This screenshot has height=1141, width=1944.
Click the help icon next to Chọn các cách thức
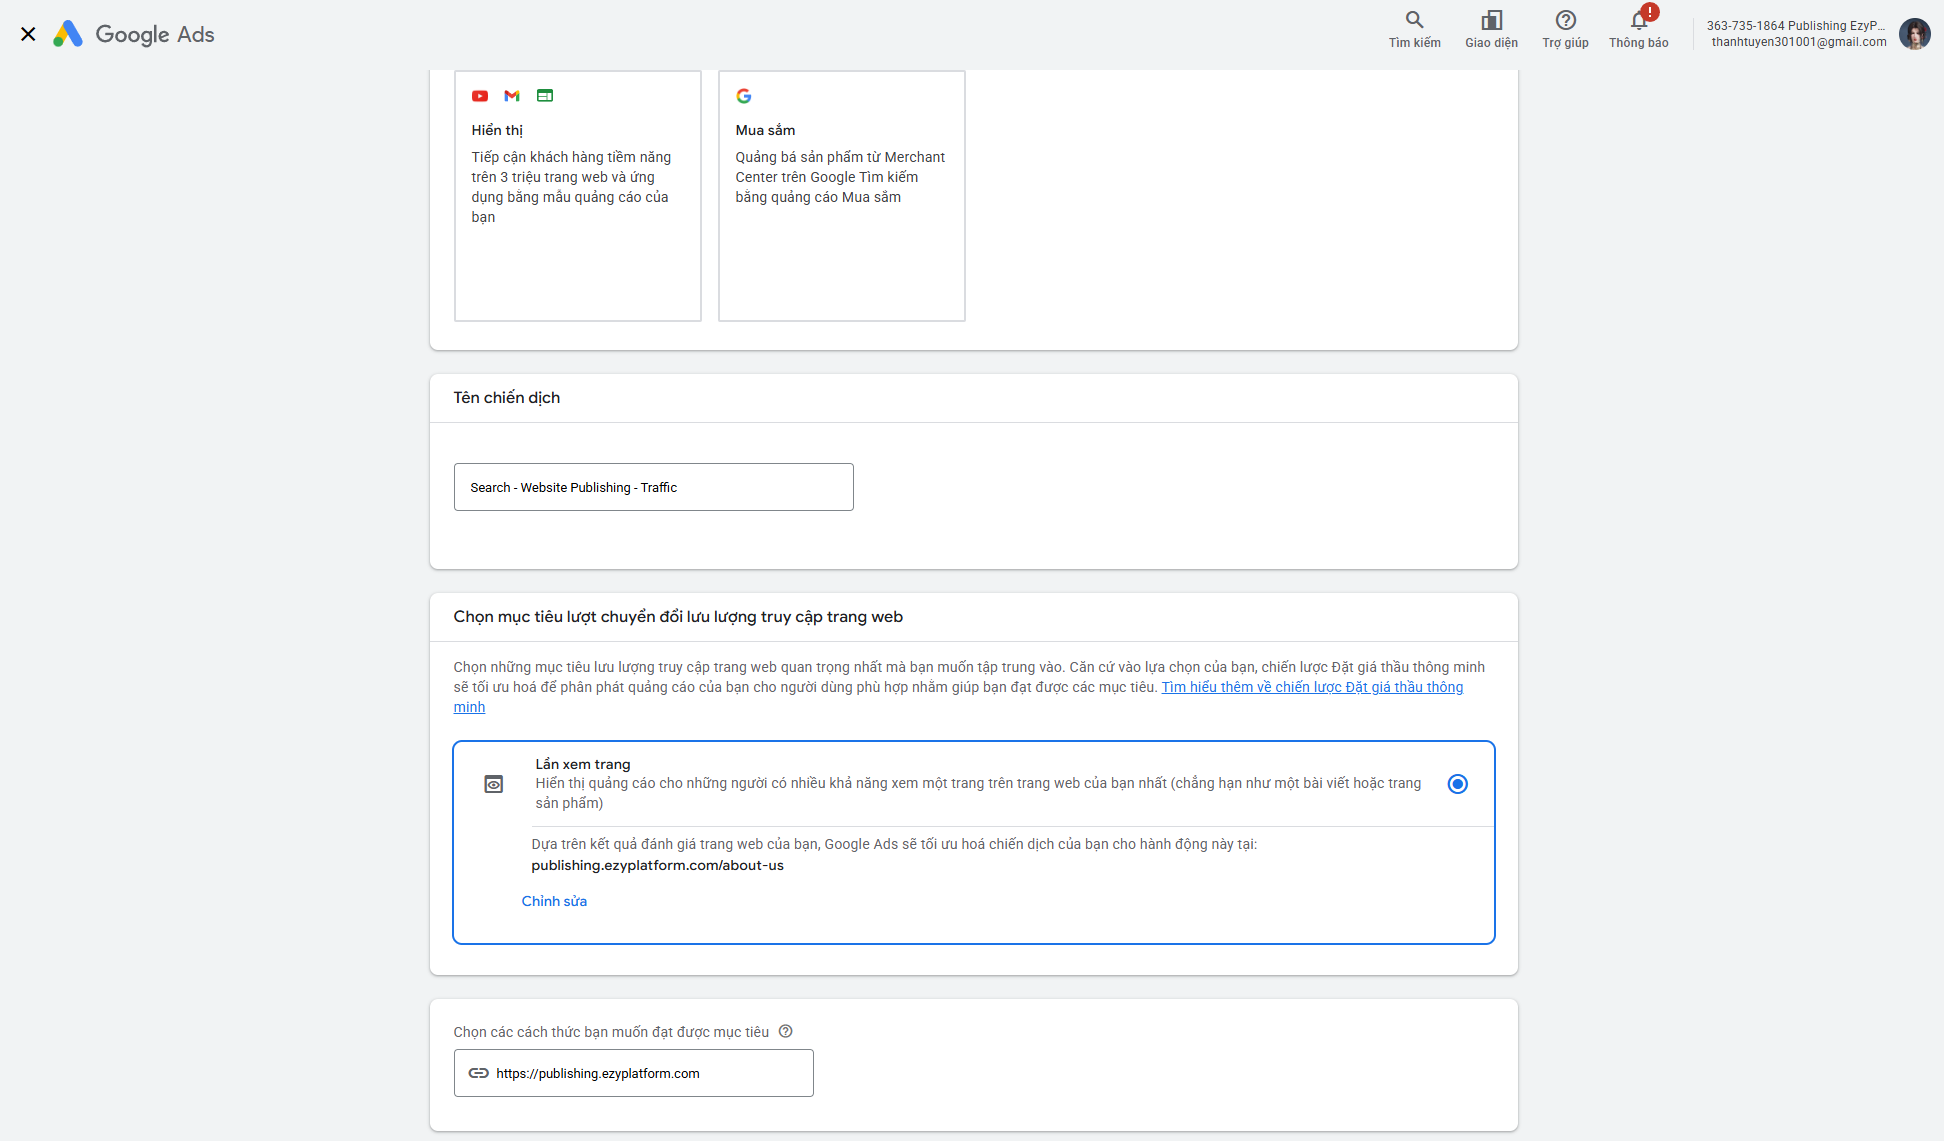point(786,1031)
